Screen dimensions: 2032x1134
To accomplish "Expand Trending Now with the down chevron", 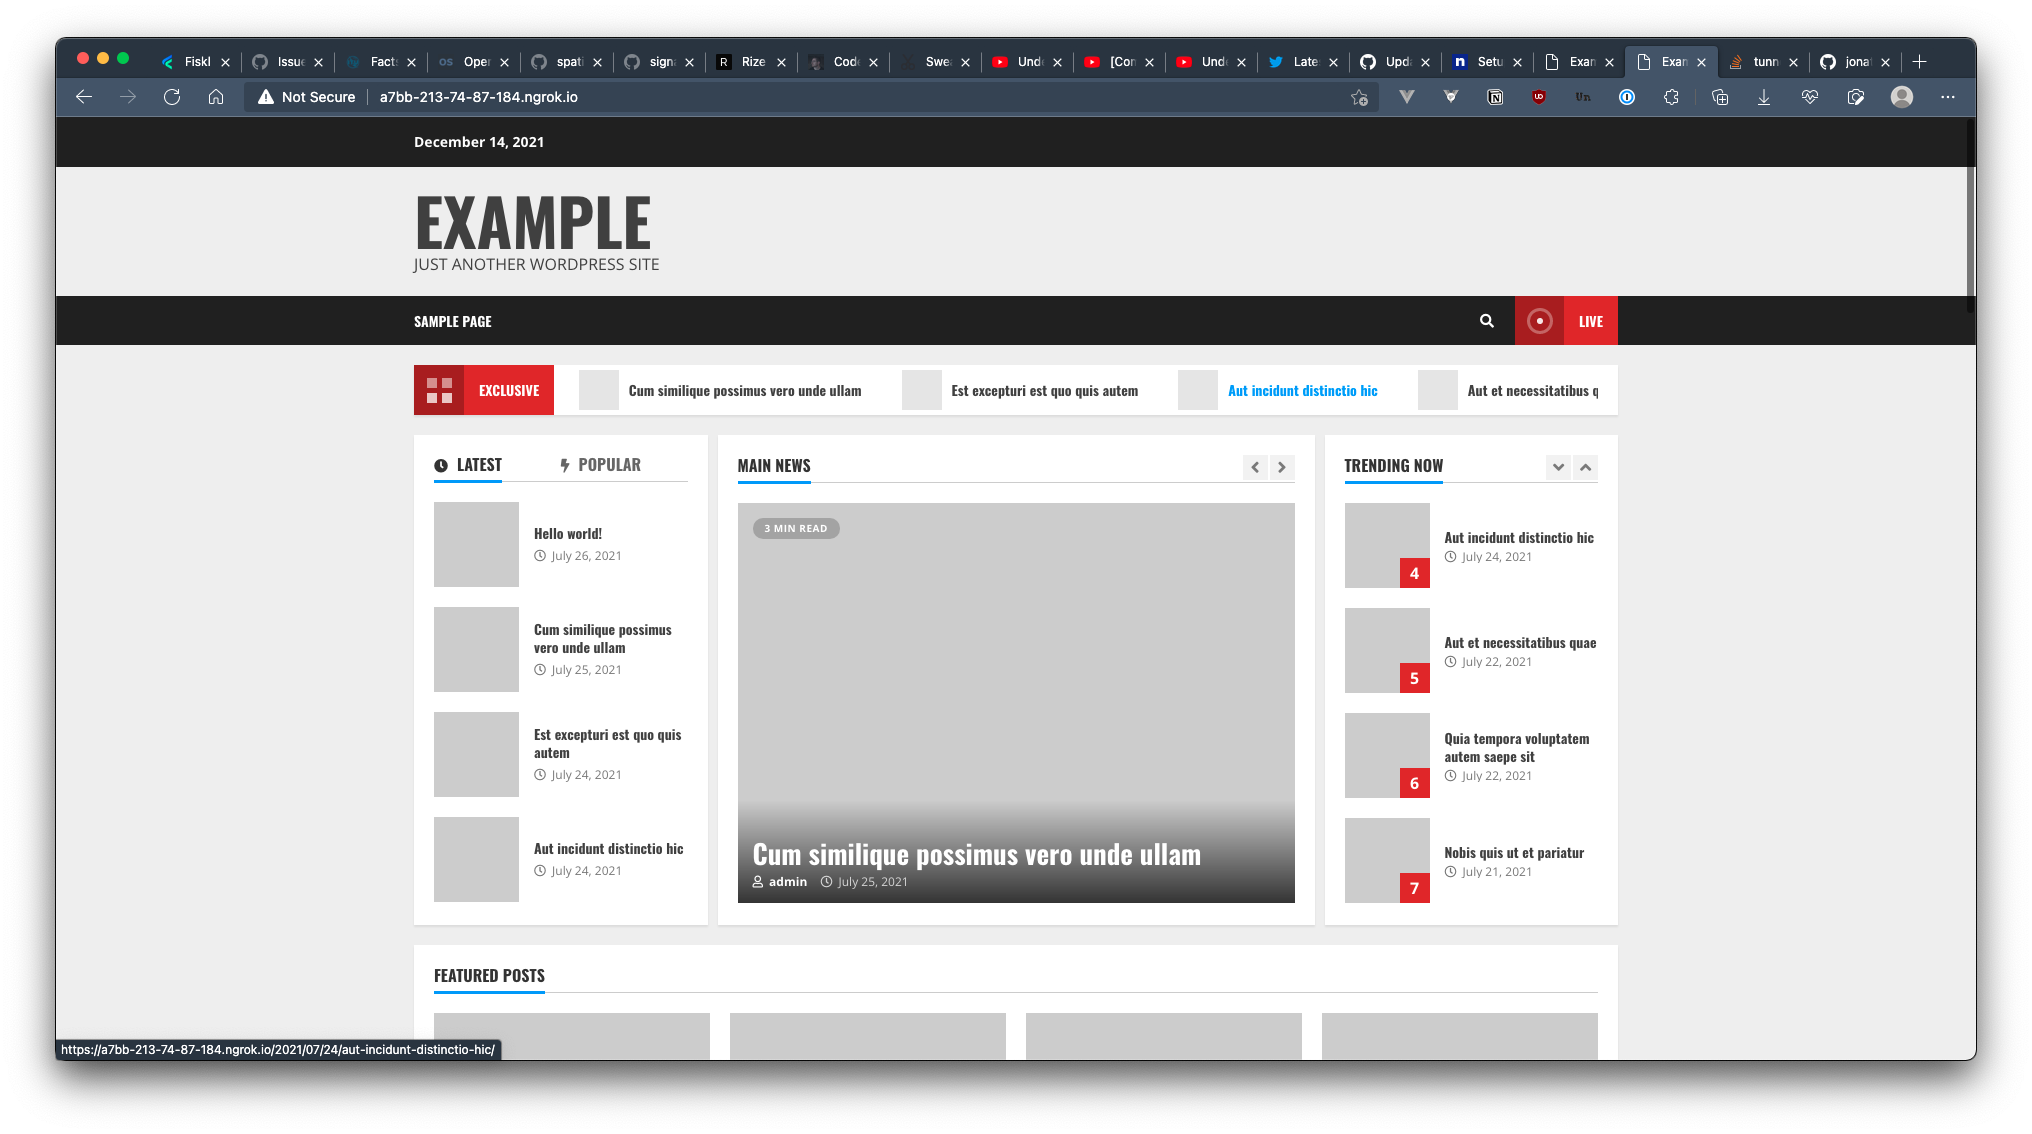I will click(1558, 467).
